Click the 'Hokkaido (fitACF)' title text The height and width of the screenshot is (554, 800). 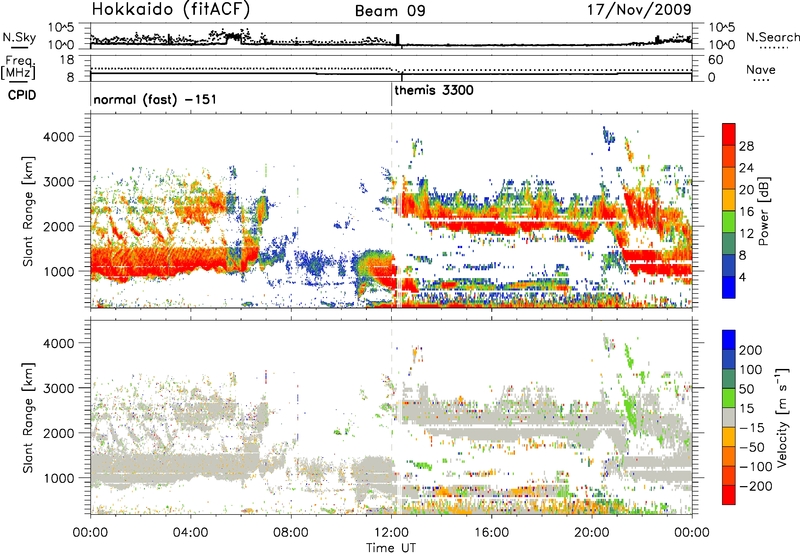coord(170,9)
